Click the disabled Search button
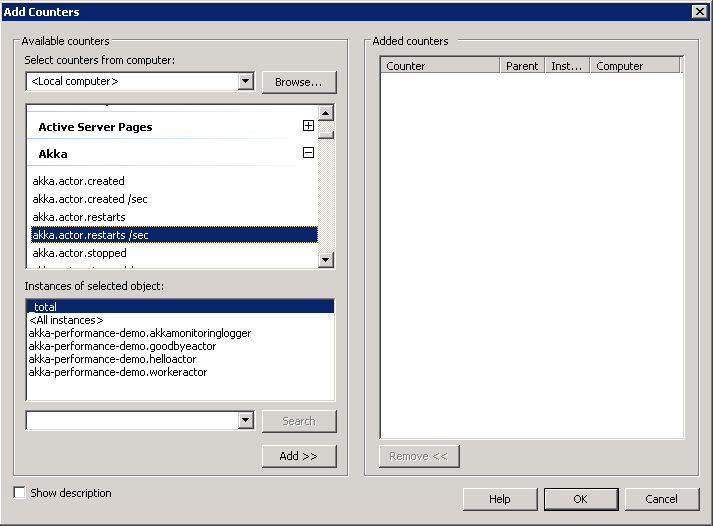Image resolution: width=713 pixels, height=526 pixels. [x=299, y=421]
